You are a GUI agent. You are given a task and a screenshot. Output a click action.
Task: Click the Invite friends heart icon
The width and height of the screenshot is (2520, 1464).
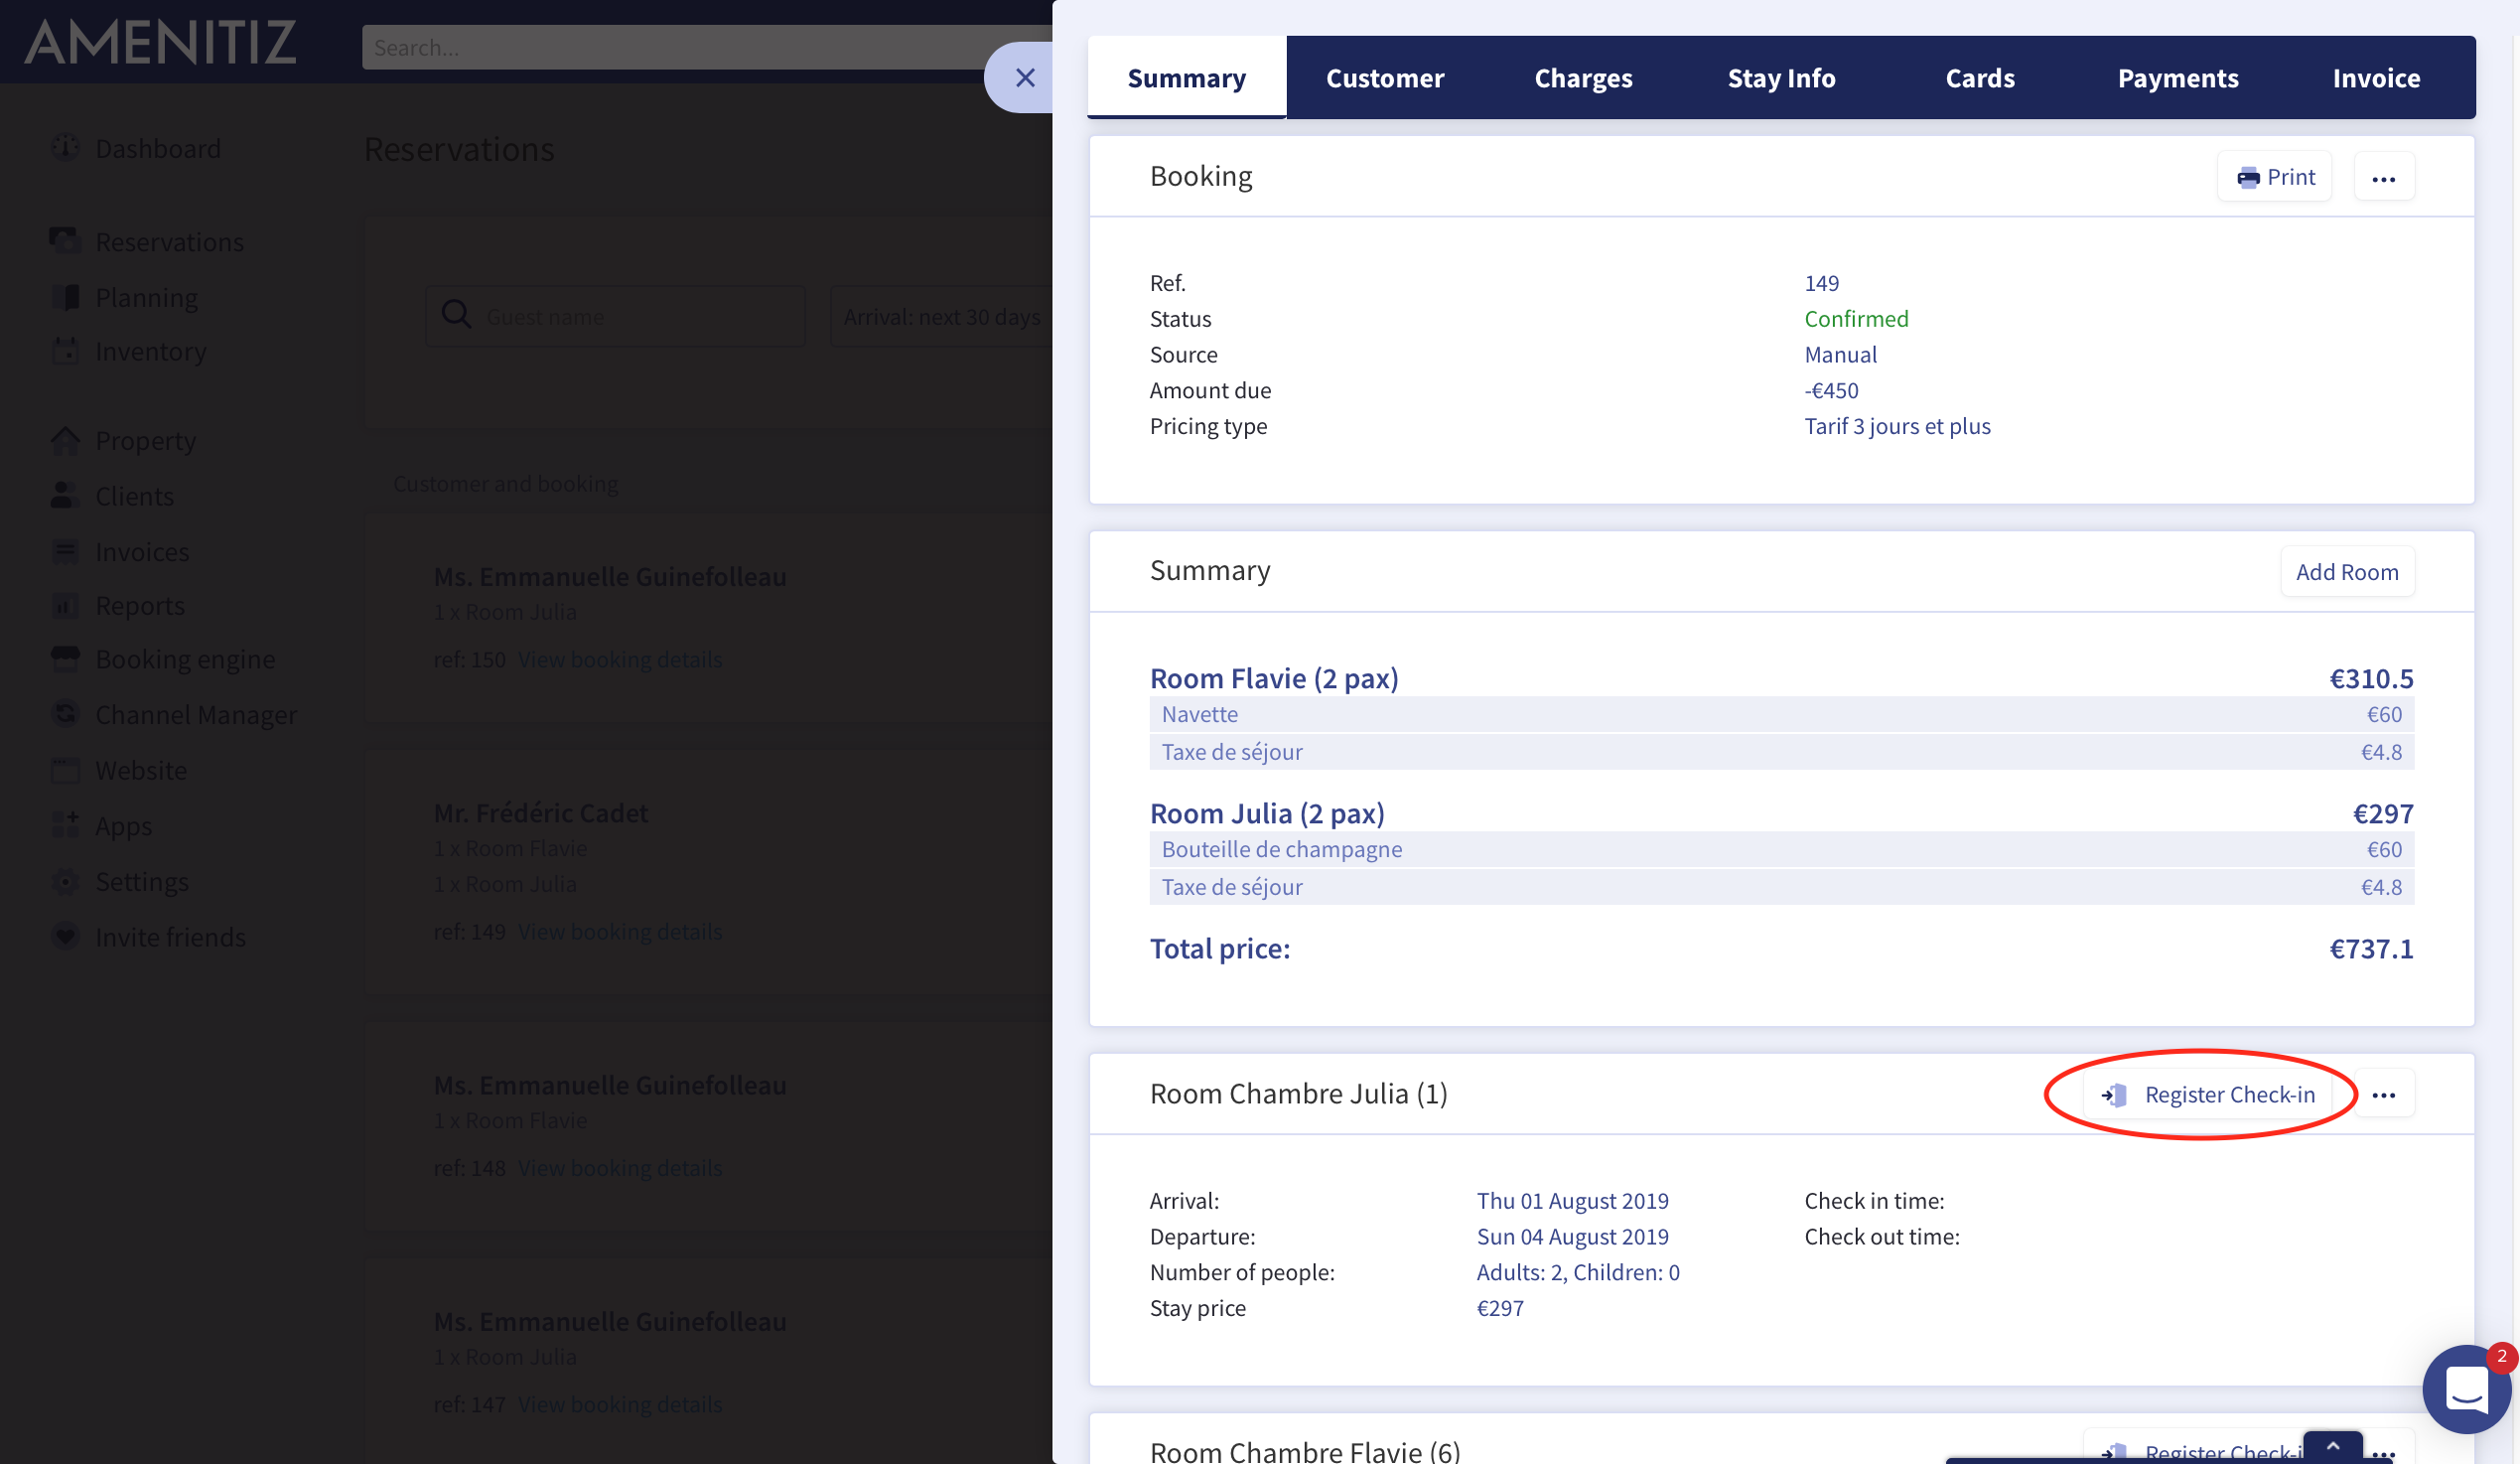coord(65,937)
